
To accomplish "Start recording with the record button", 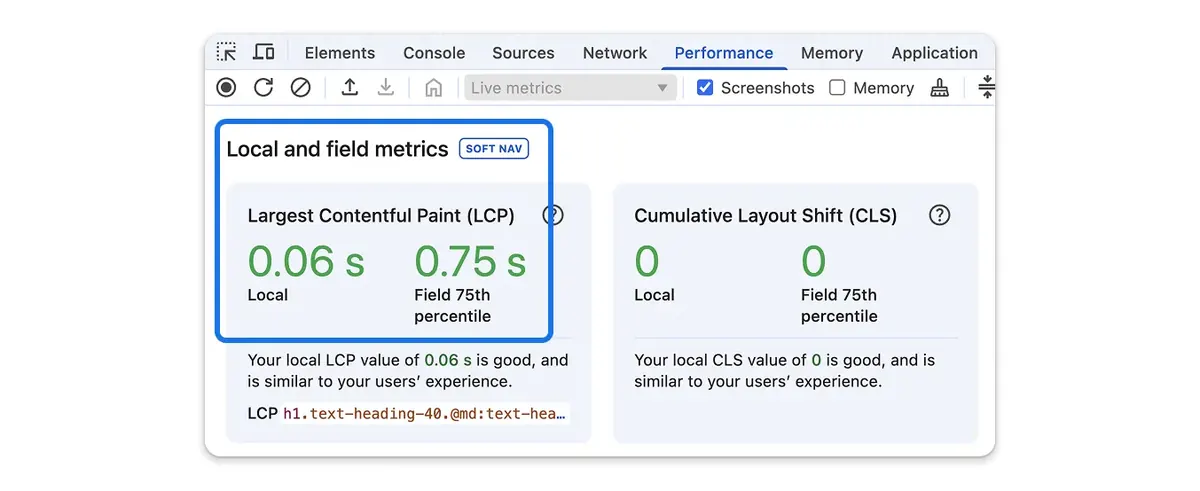I will coord(226,88).
